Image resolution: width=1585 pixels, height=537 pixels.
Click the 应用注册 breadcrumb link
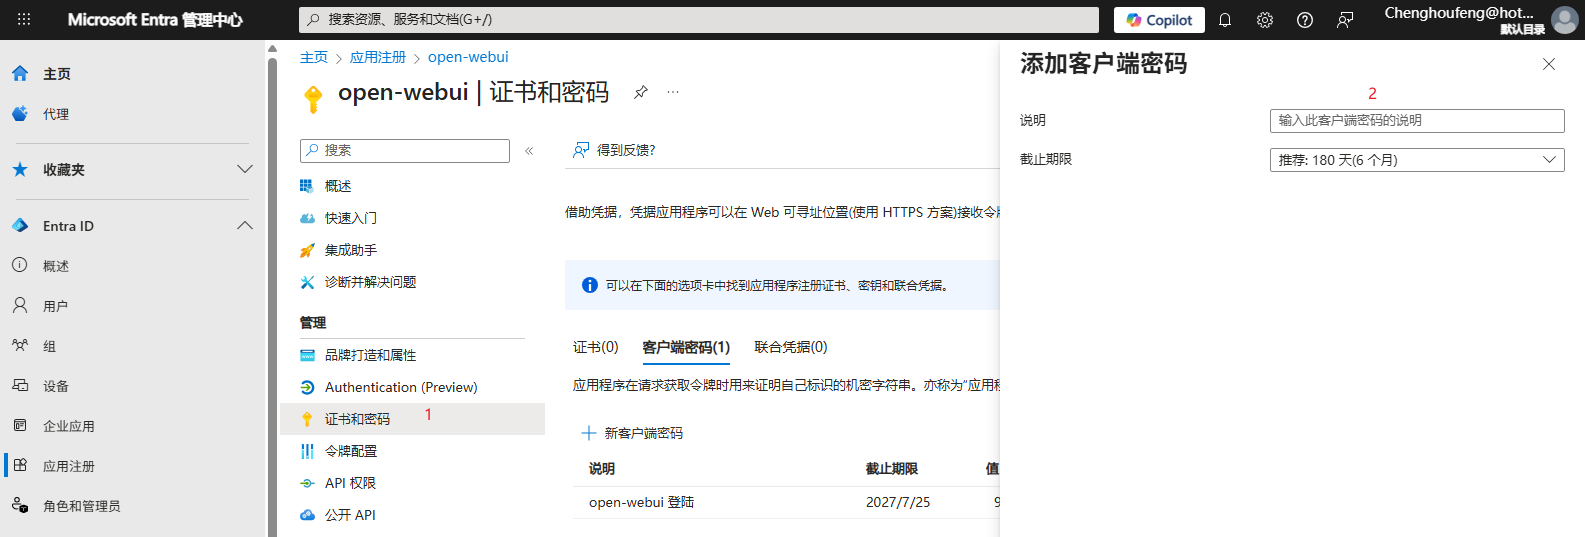pyautogui.click(x=377, y=57)
